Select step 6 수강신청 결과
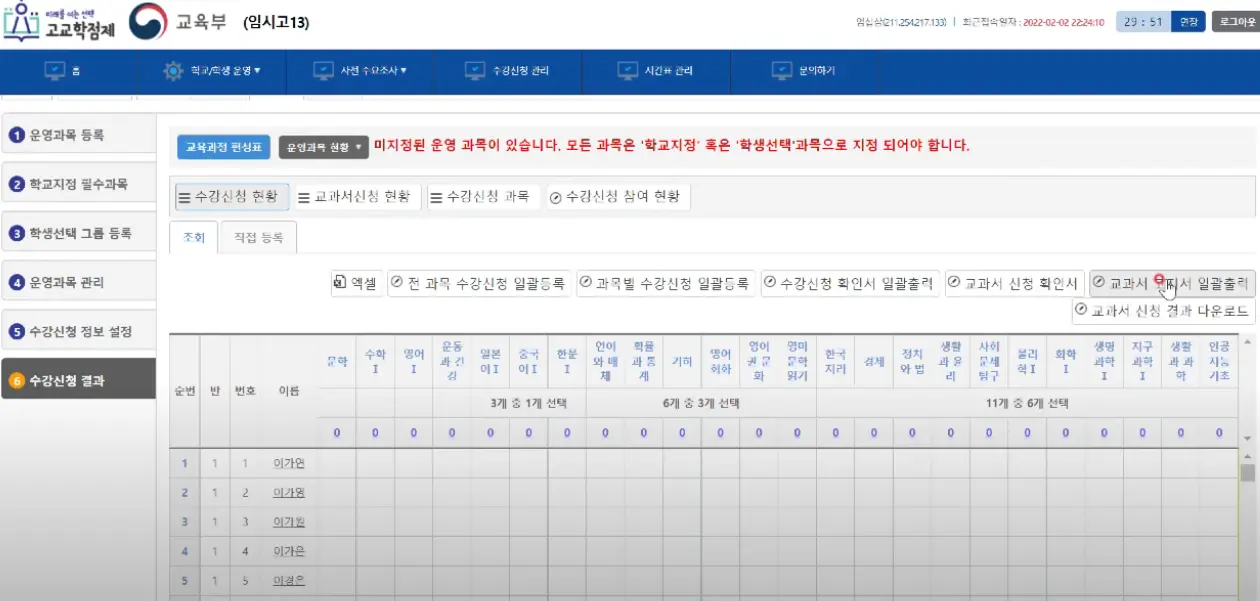Screen dimensions: 1260x601 pyautogui.click(x=79, y=380)
